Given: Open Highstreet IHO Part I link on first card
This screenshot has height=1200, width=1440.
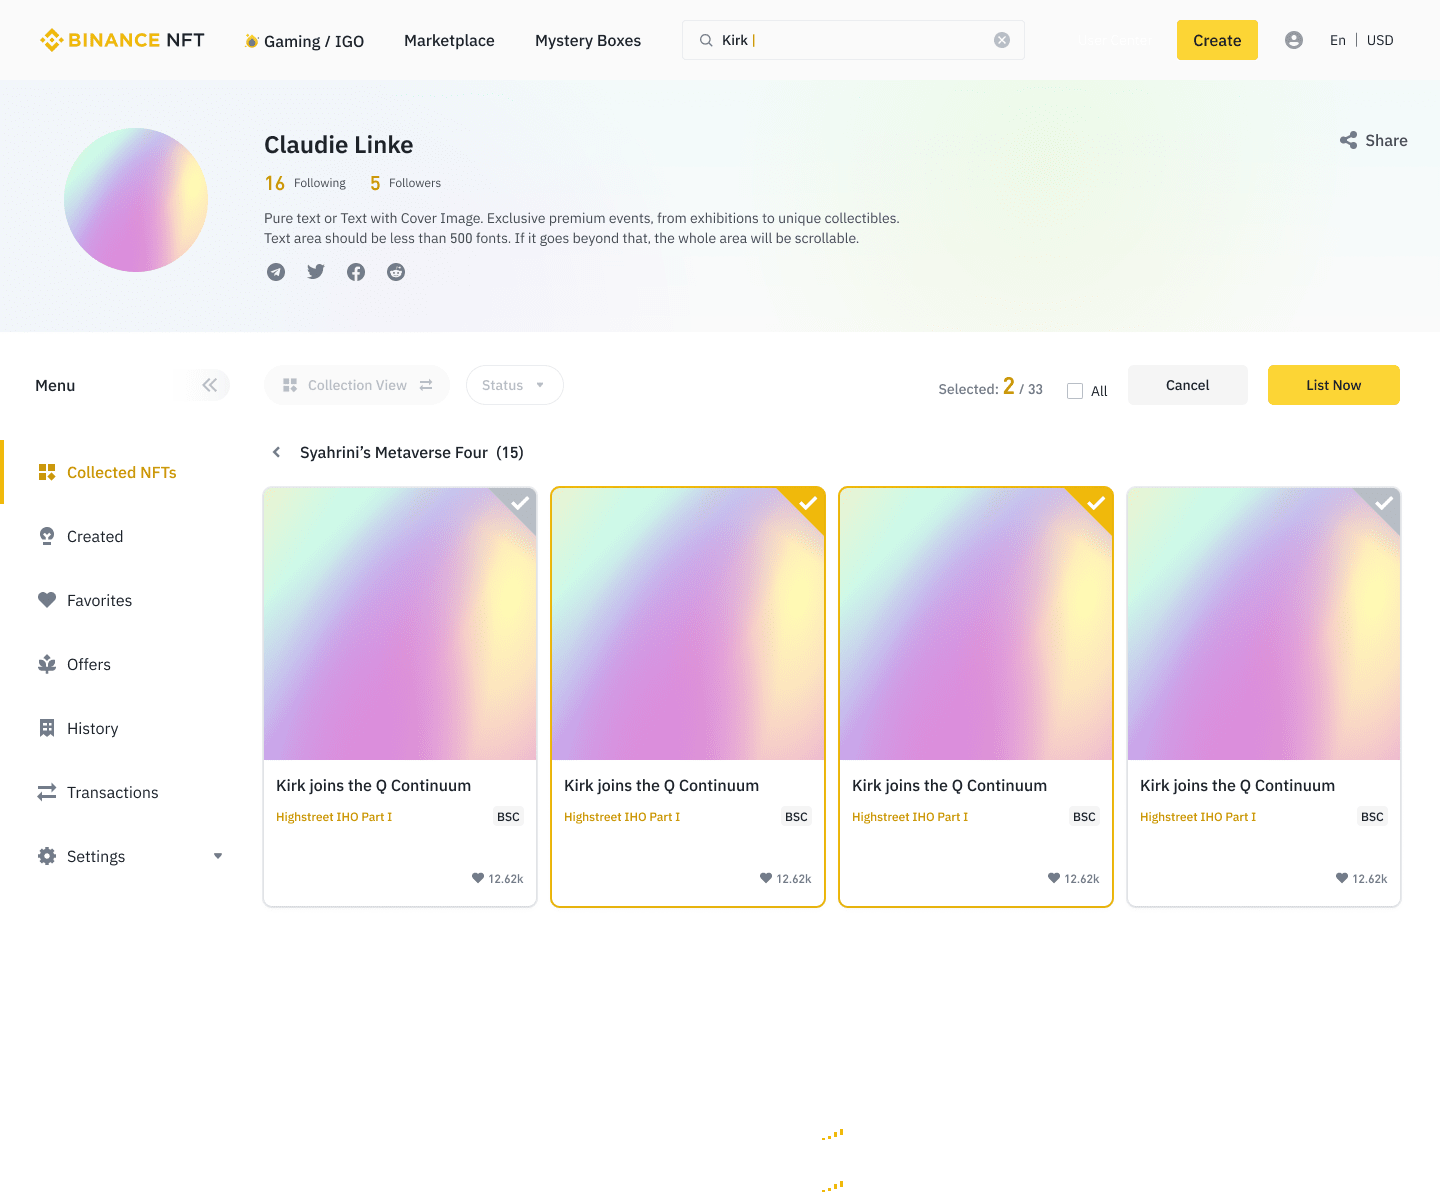Looking at the screenshot, I should click(334, 817).
